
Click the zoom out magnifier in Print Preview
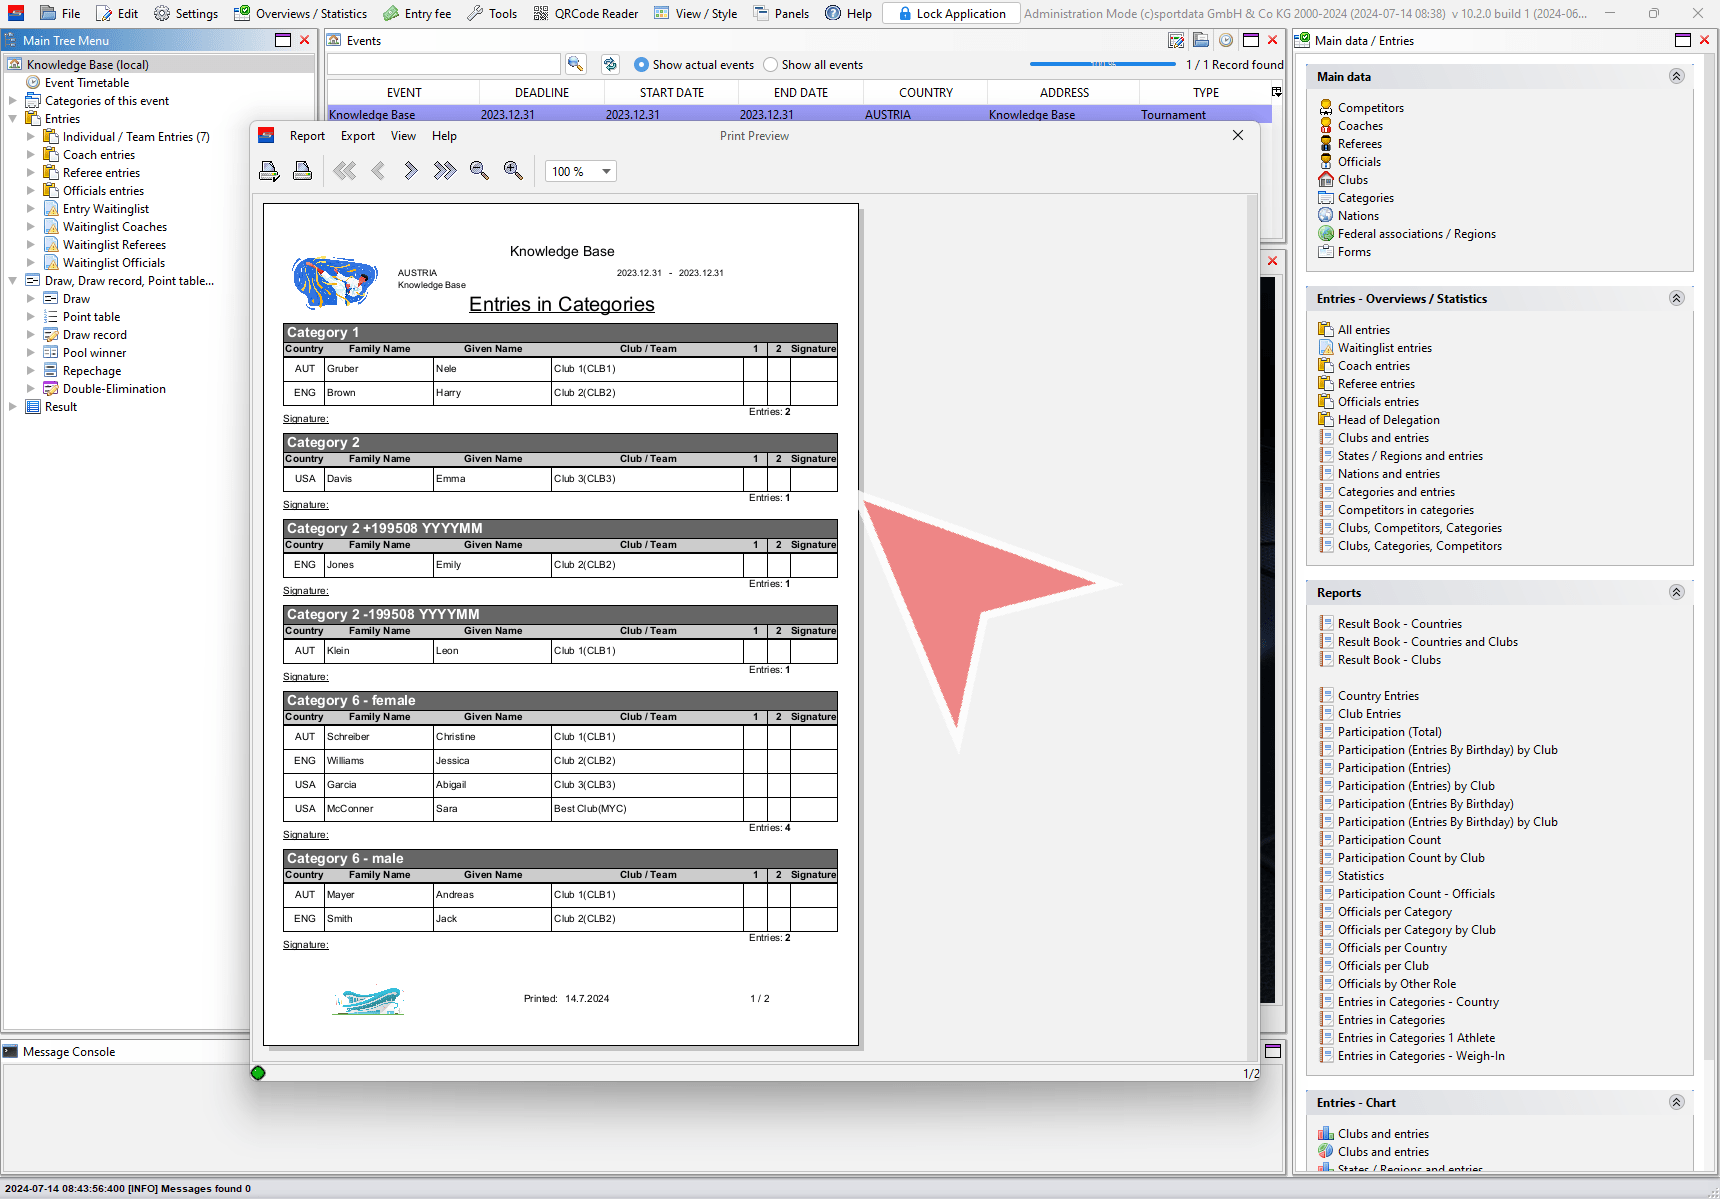pos(479,171)
